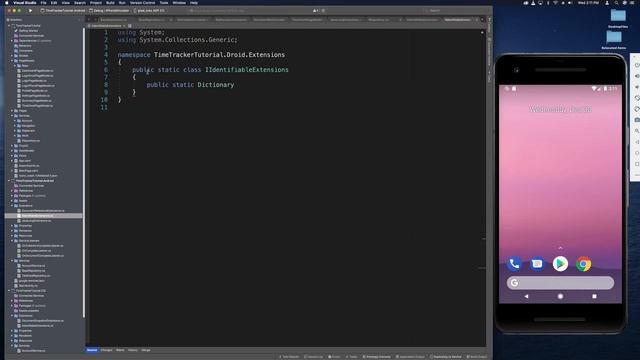Launch Chrome on the emulator
This screenshot has height=360, width=640.
[x=584, y=264]
